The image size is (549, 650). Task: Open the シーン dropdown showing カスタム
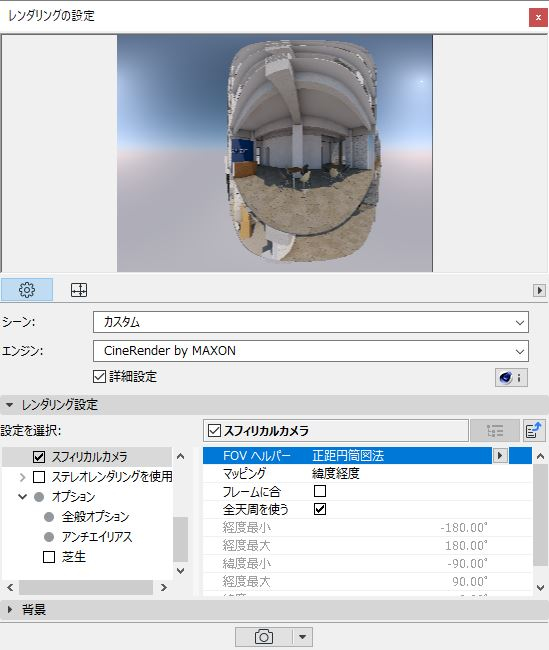tap(311, 322)
